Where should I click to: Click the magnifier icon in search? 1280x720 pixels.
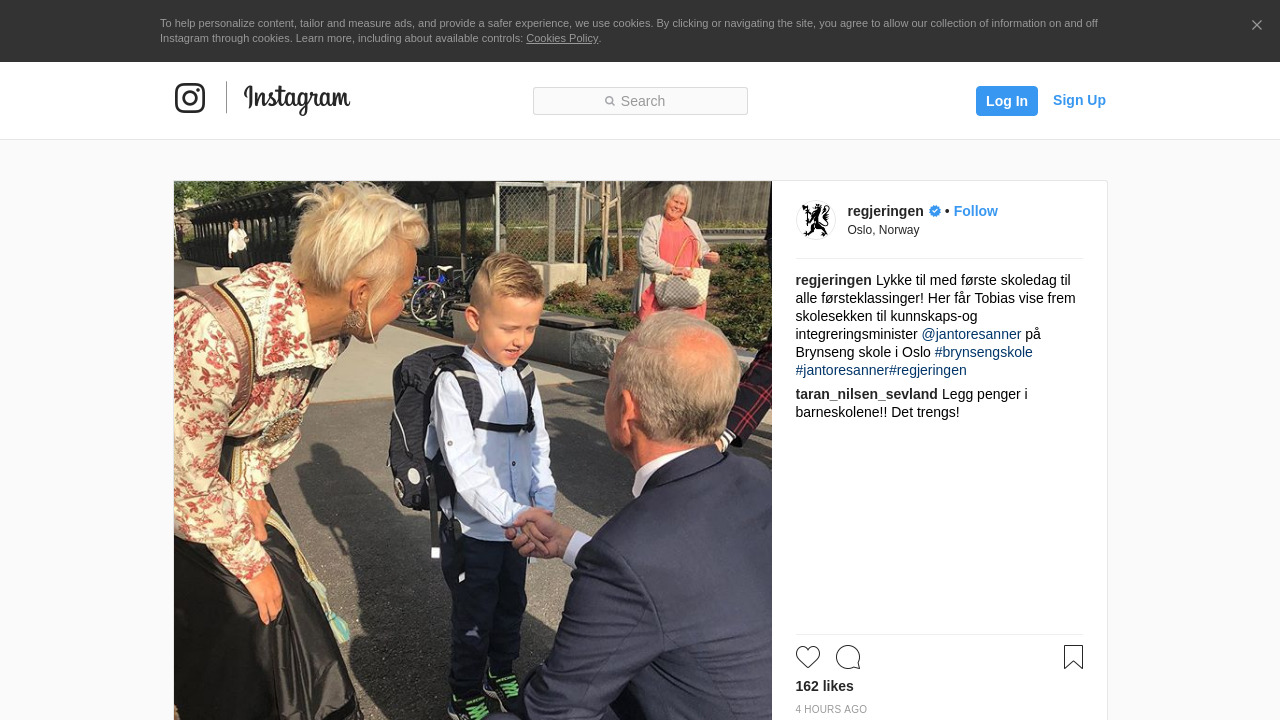[x=610, y=101]
